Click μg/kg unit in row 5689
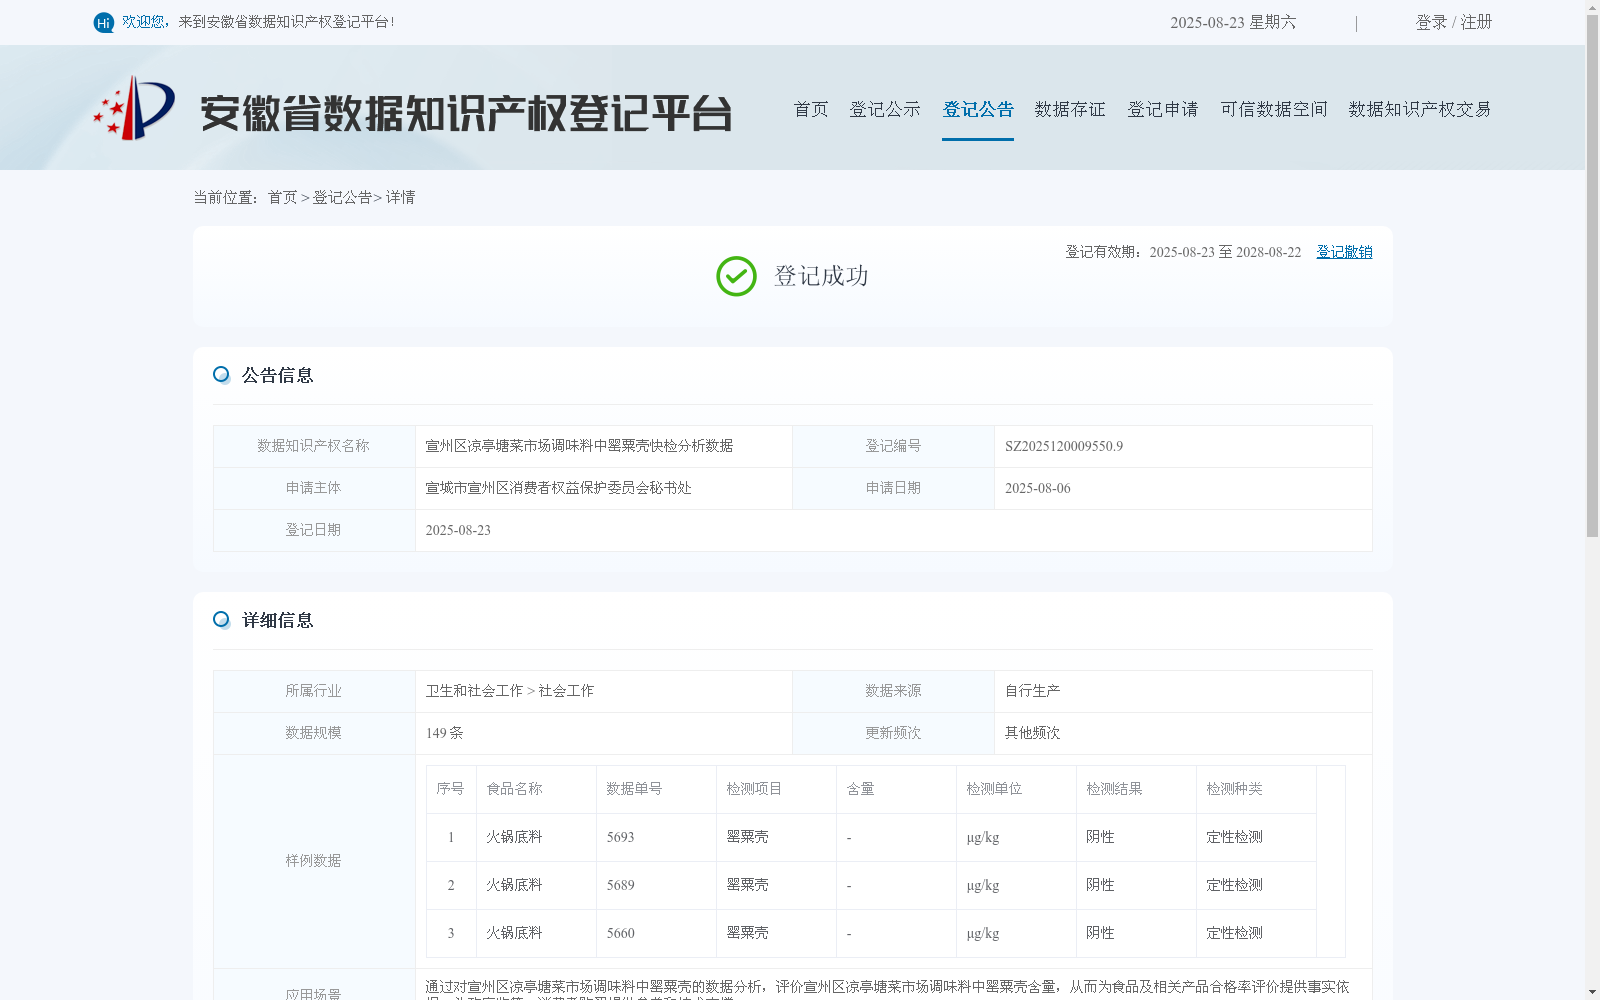Viewport: 1600px width, 1000px height. coord(982,885)
